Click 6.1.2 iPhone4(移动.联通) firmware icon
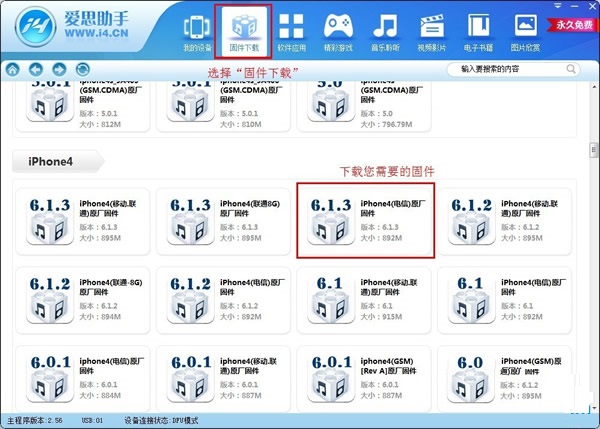This screenshot has width=600, height=429. (x=471, y=221)
